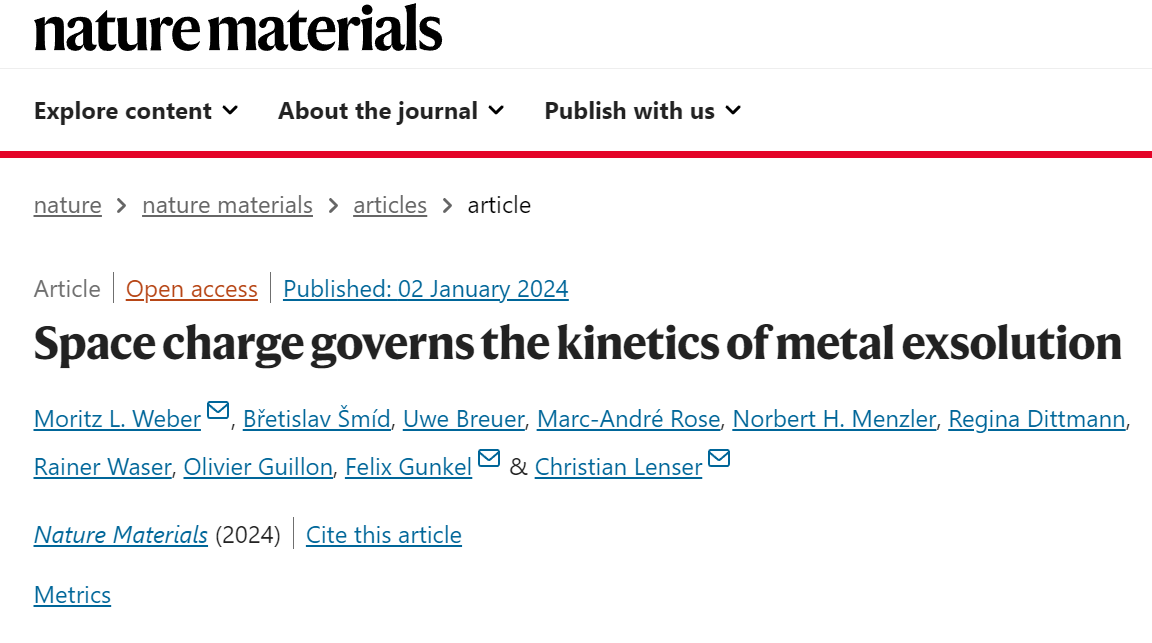The image size is (1152, 643).
Task: Click the Olivier Guillon author link
Action: [x=258, y=467]
